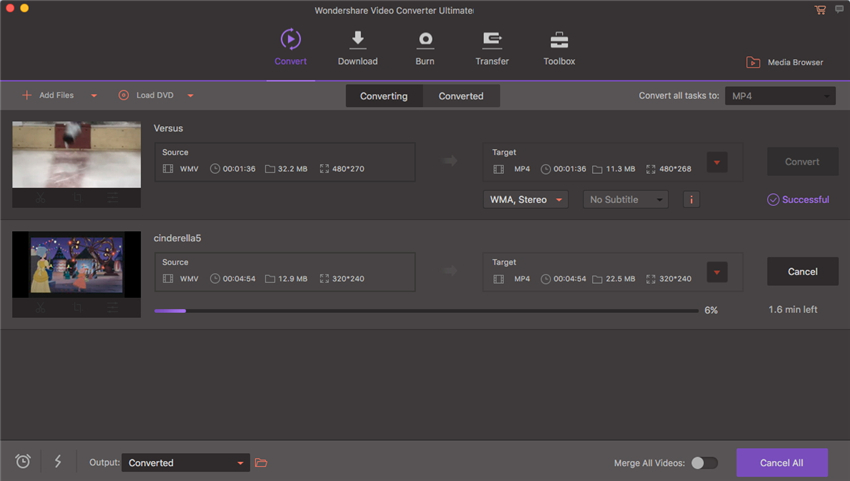Click the cinderella5 conversion progress bar
The height and width of the screenshot is (481, 850).
426,311
